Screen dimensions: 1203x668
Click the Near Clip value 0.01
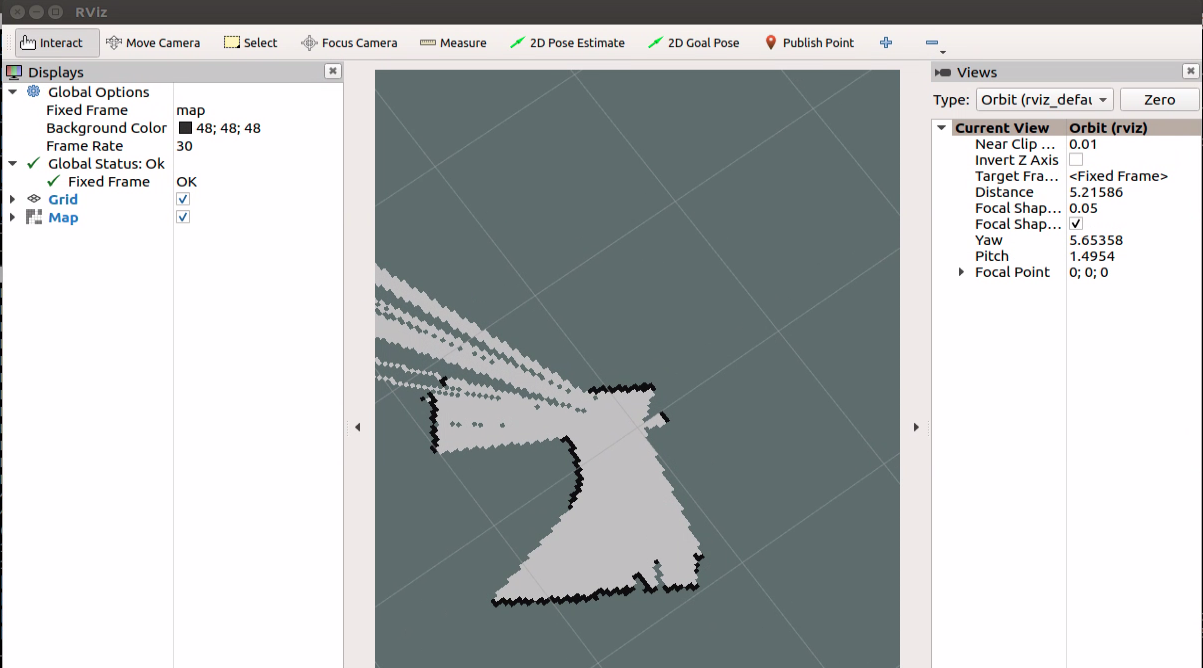(x=1083, y=144)
